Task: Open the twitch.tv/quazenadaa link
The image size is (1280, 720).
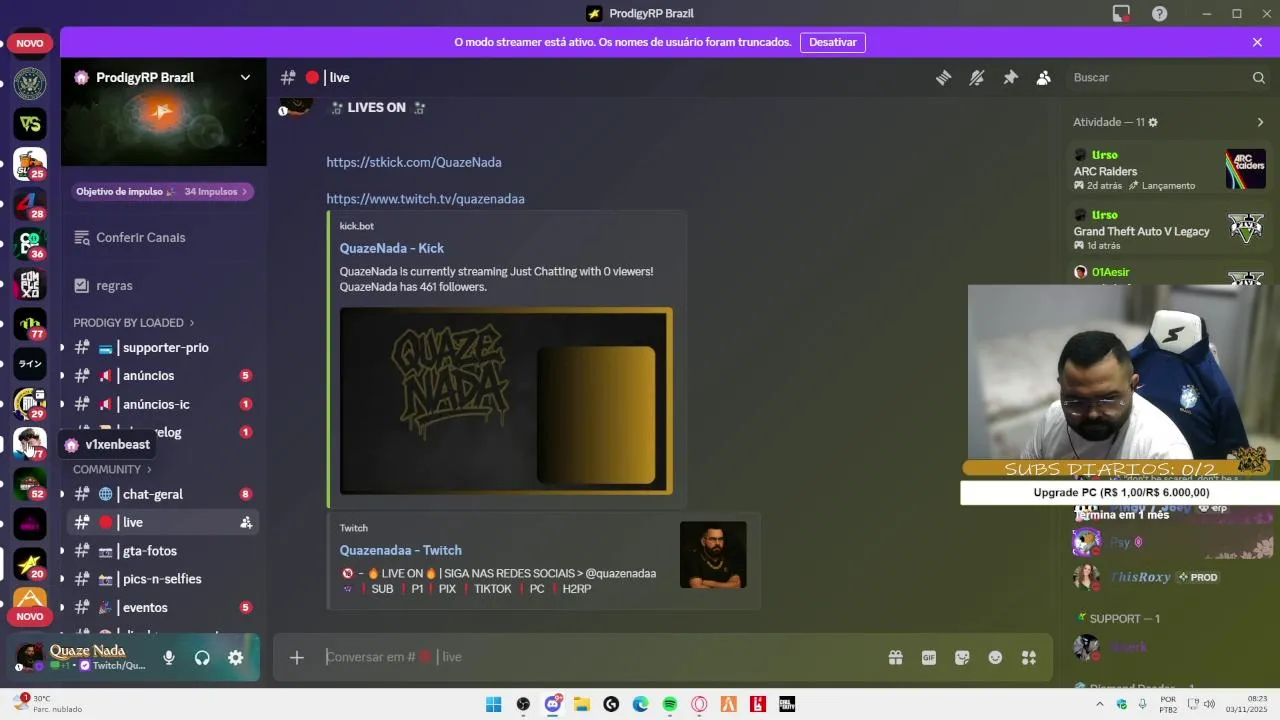Action: (425, 199)
